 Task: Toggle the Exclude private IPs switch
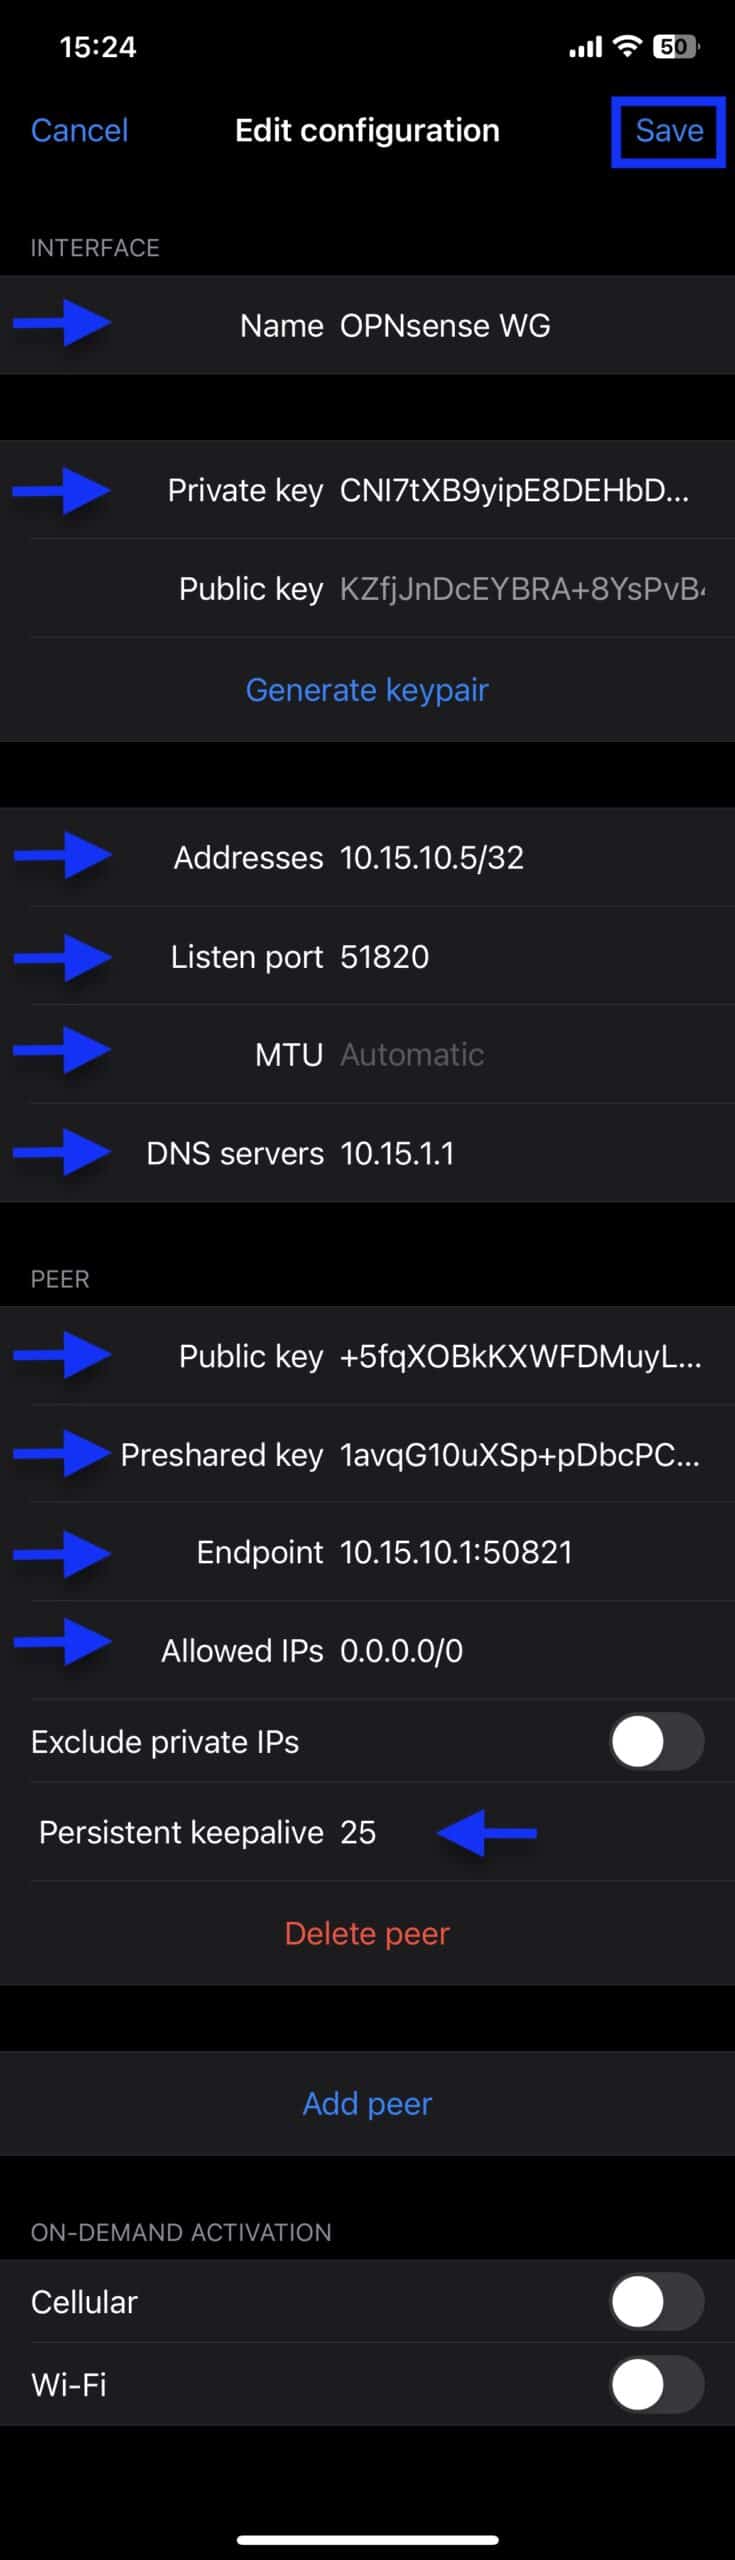pyautogui.click(x=657, y=1742)
